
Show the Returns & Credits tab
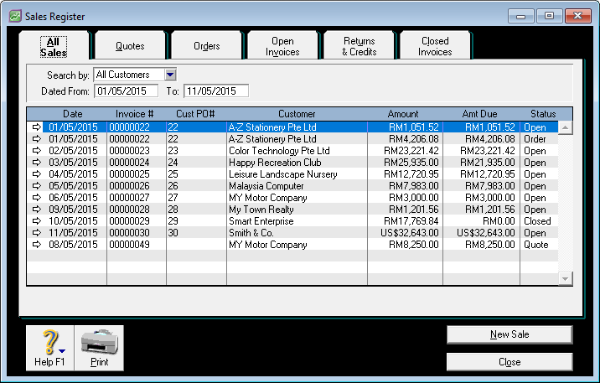point(359,46)
